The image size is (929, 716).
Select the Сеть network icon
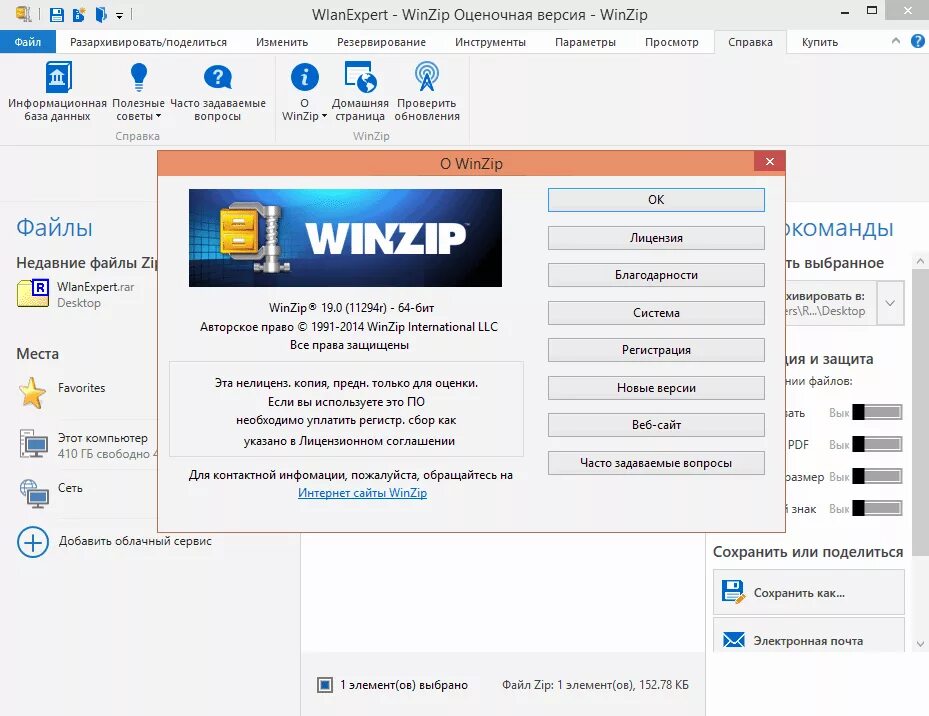coord(34,494)
